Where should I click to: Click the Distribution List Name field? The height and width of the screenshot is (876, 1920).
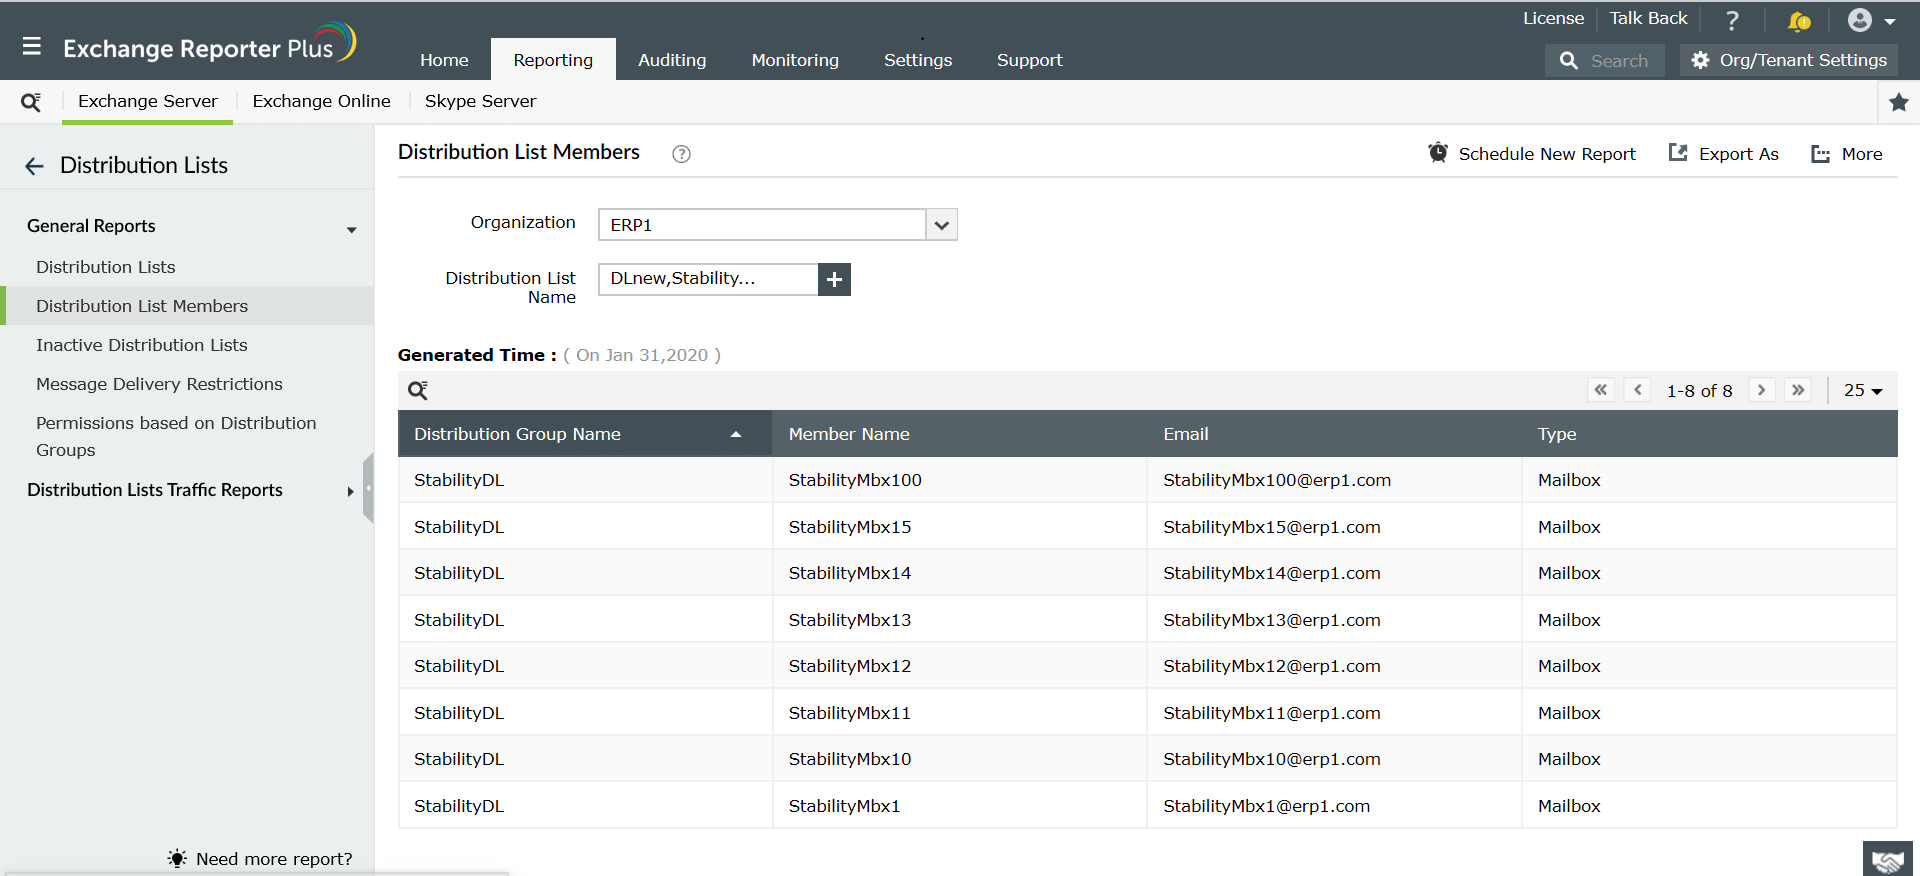pos(708,279)
